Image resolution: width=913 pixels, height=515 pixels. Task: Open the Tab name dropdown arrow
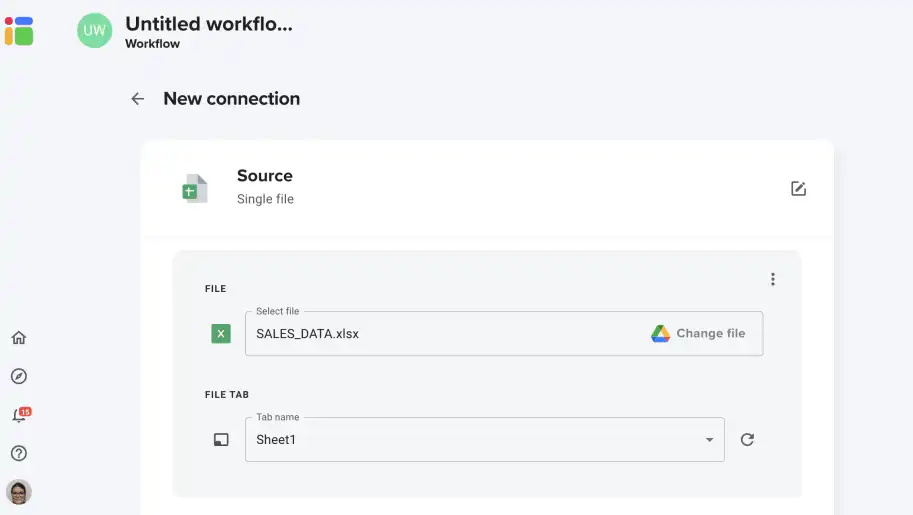(x=709, y=440)
